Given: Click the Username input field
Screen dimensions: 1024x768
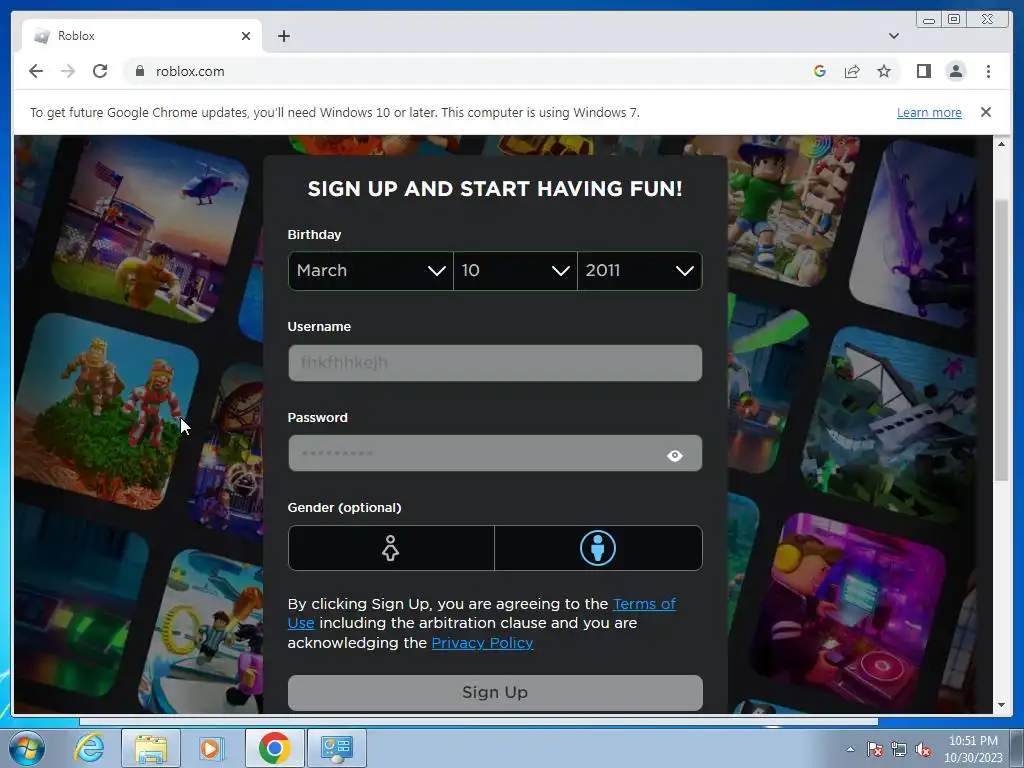Looking at the screenshot, I should 495,363.
